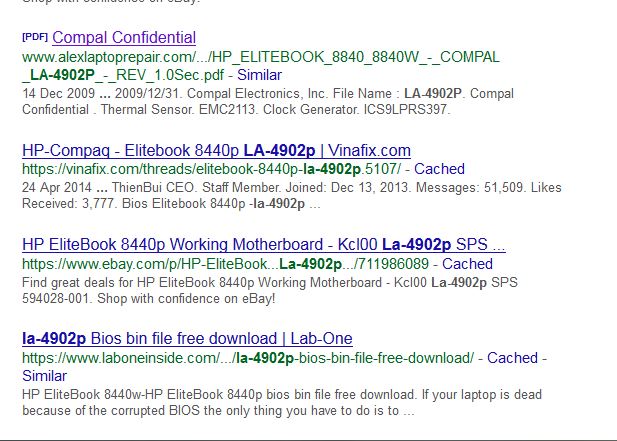617x441 pixels.
Task: Open la-4902p Bios bin file Lab-One result
Action: (187, 339)
